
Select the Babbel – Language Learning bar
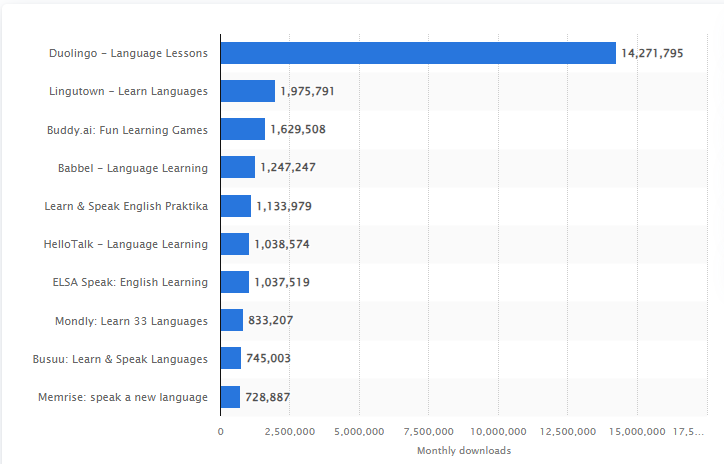[x=237, y=167]
